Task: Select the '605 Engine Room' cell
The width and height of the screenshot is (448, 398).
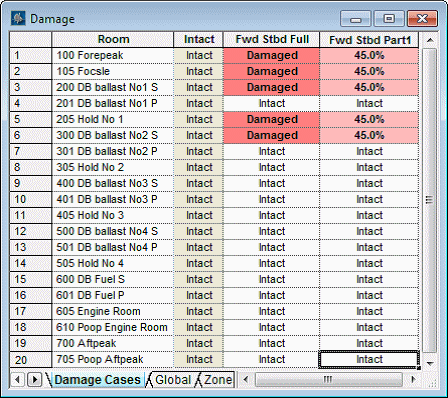Action: tap(113, 311)
